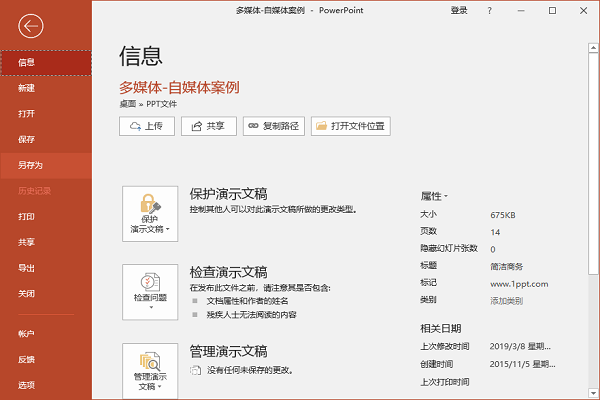The height and width of the screenshot is (400, 600).
Task: Choose 保存 in the sidebar
Action: (x=46, y=139)
